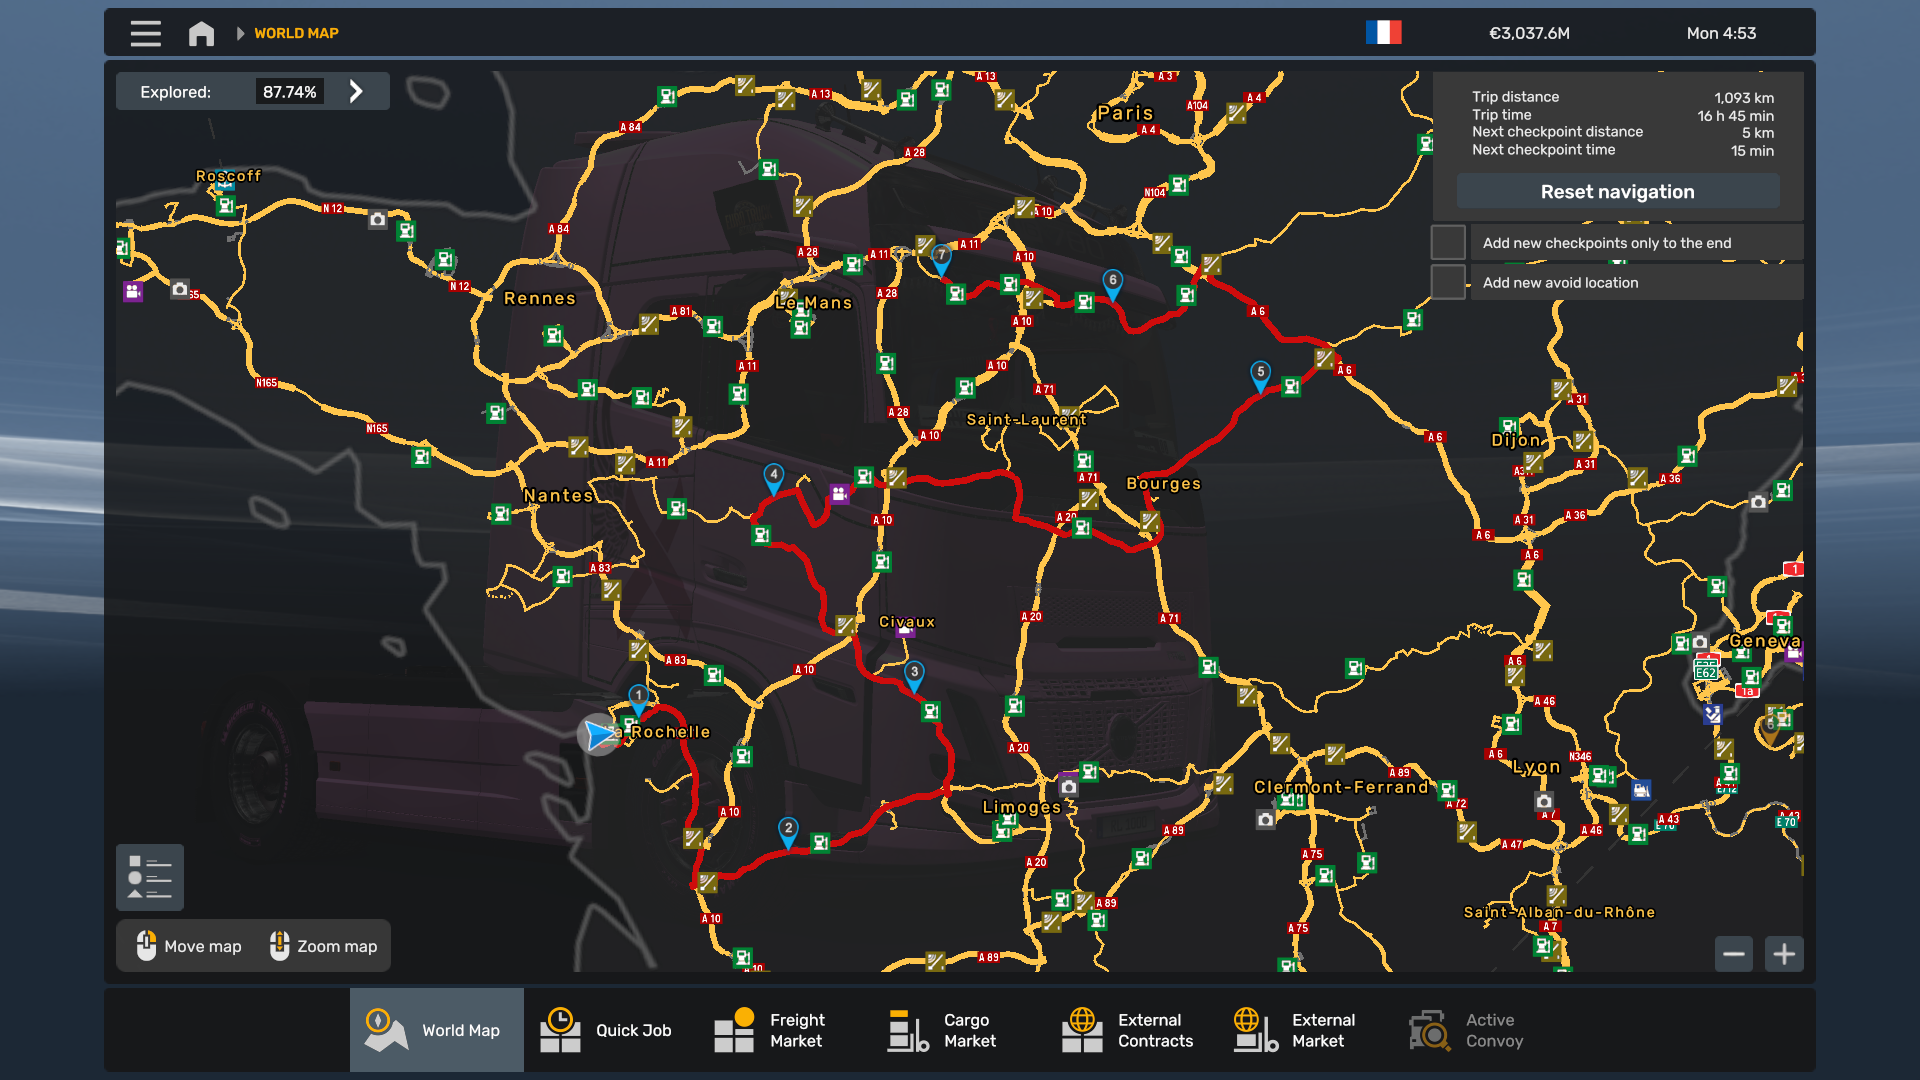Click the camera viewpoint icon south of Clermont-Ferrand
Screen dimensions: 1920x1080
coord(1266,820)
